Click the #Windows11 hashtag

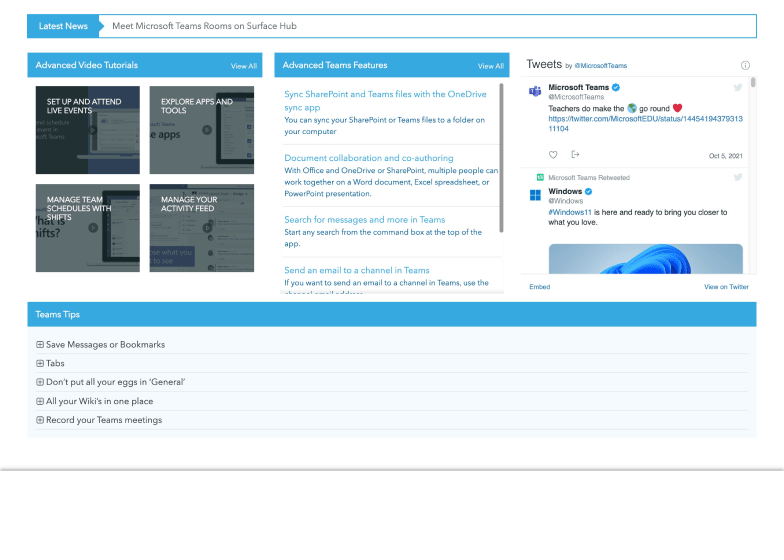tap(570, 212)
